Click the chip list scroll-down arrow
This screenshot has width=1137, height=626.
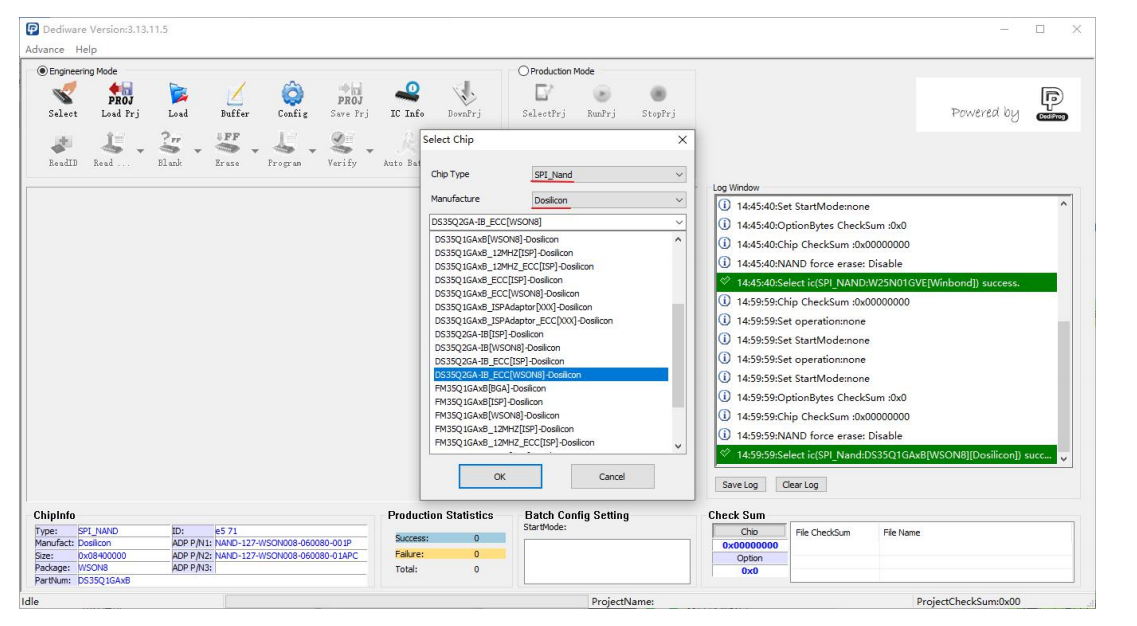coord(678,446)
